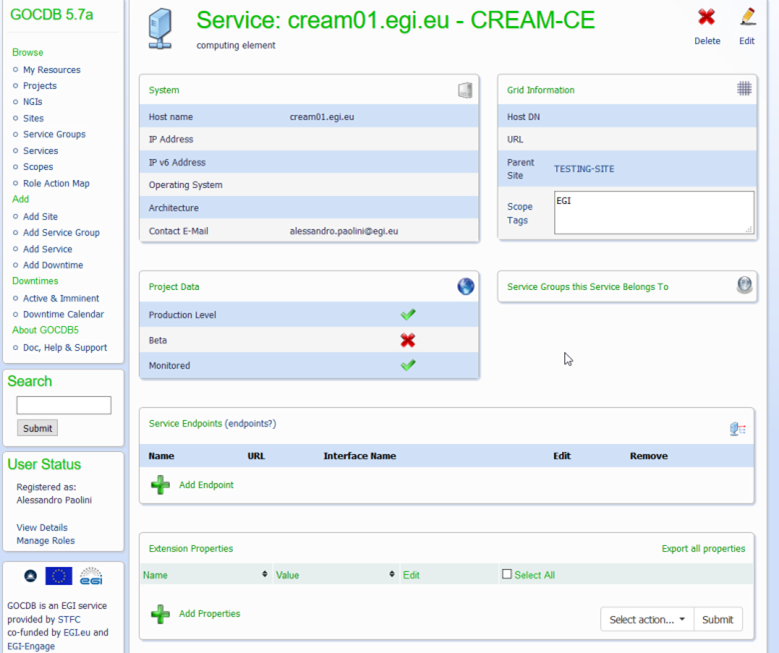Click the Beta red cross icon
The width and height of the screenshot is (779, 653).
[x=408, y=340]
